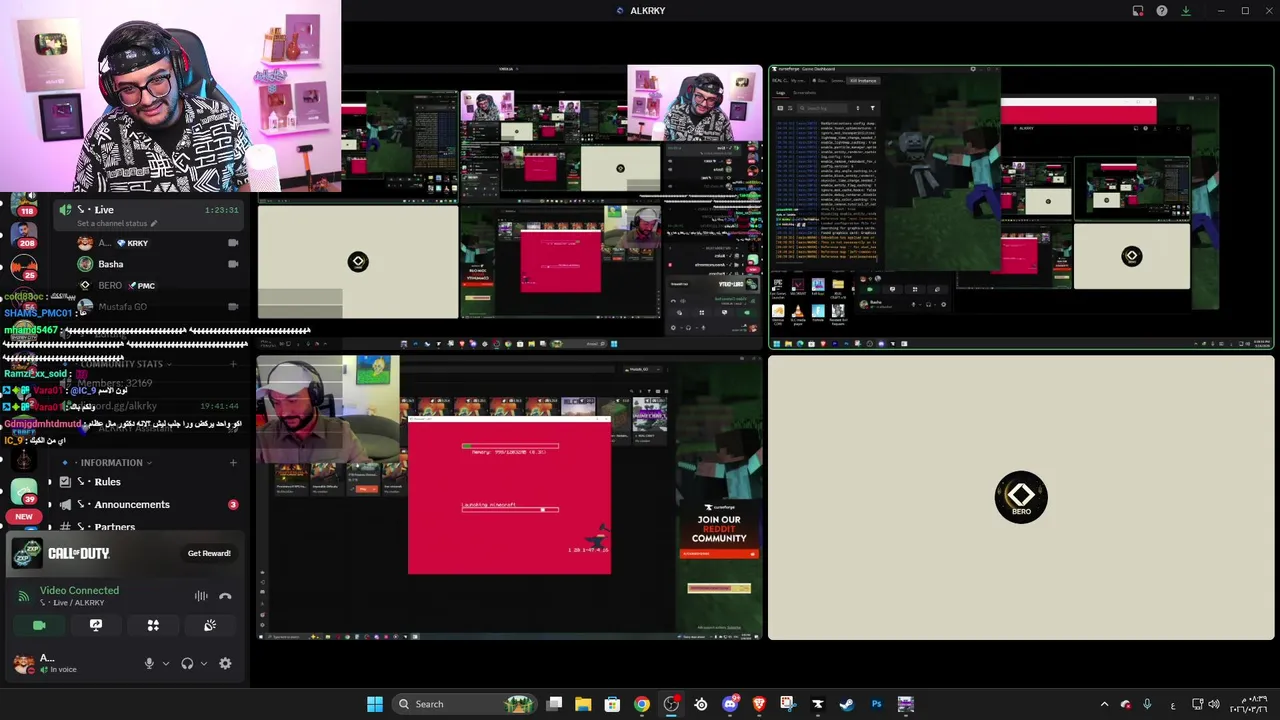Select top-right streamed dashboard tile

(1021, 207)
